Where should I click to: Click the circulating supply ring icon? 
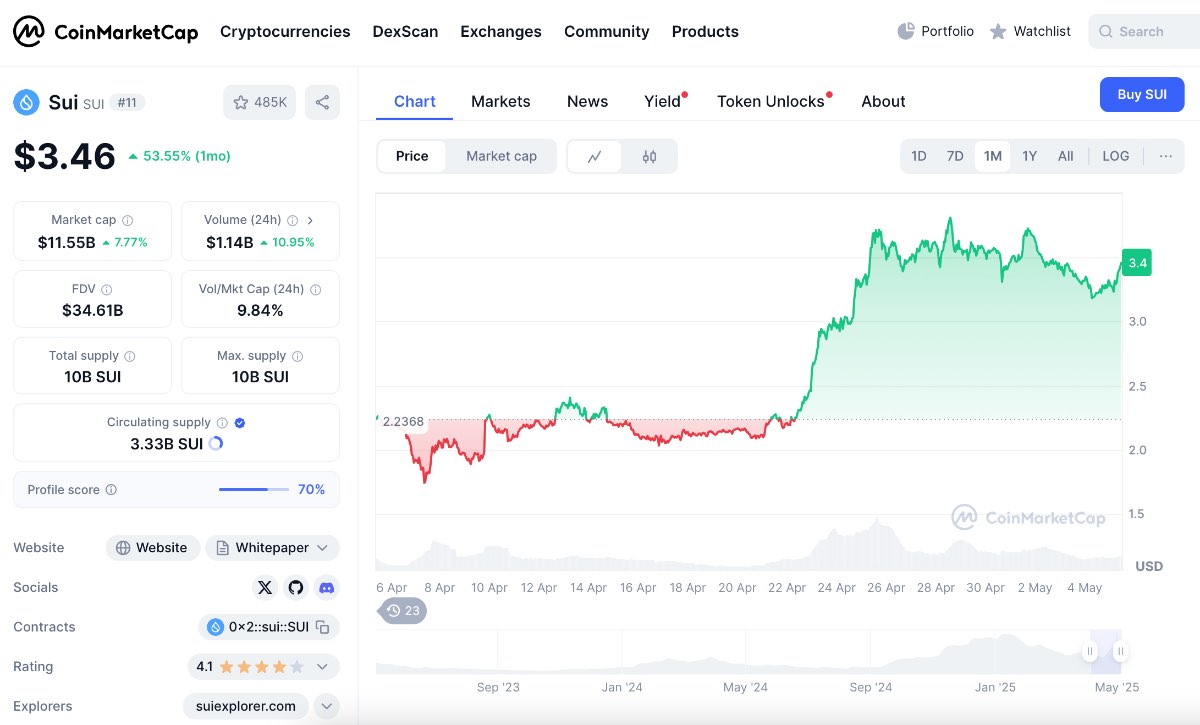coord(216,443)
